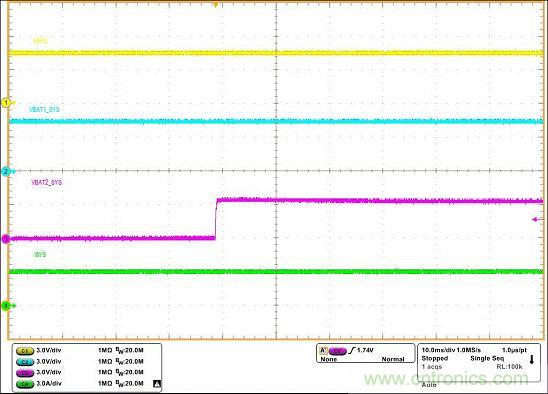Select the green channel 4 ground marker
The image size is (548, 394).
(6, 306)
